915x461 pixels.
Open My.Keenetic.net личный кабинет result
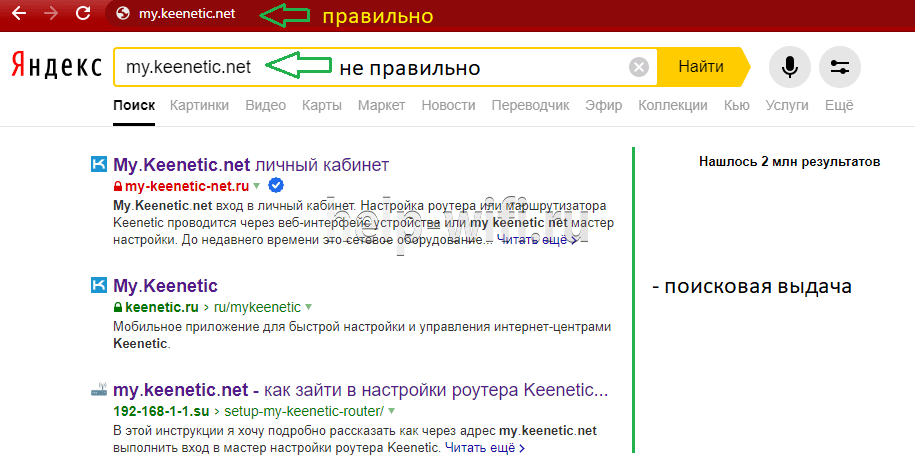tap(250, 164)
